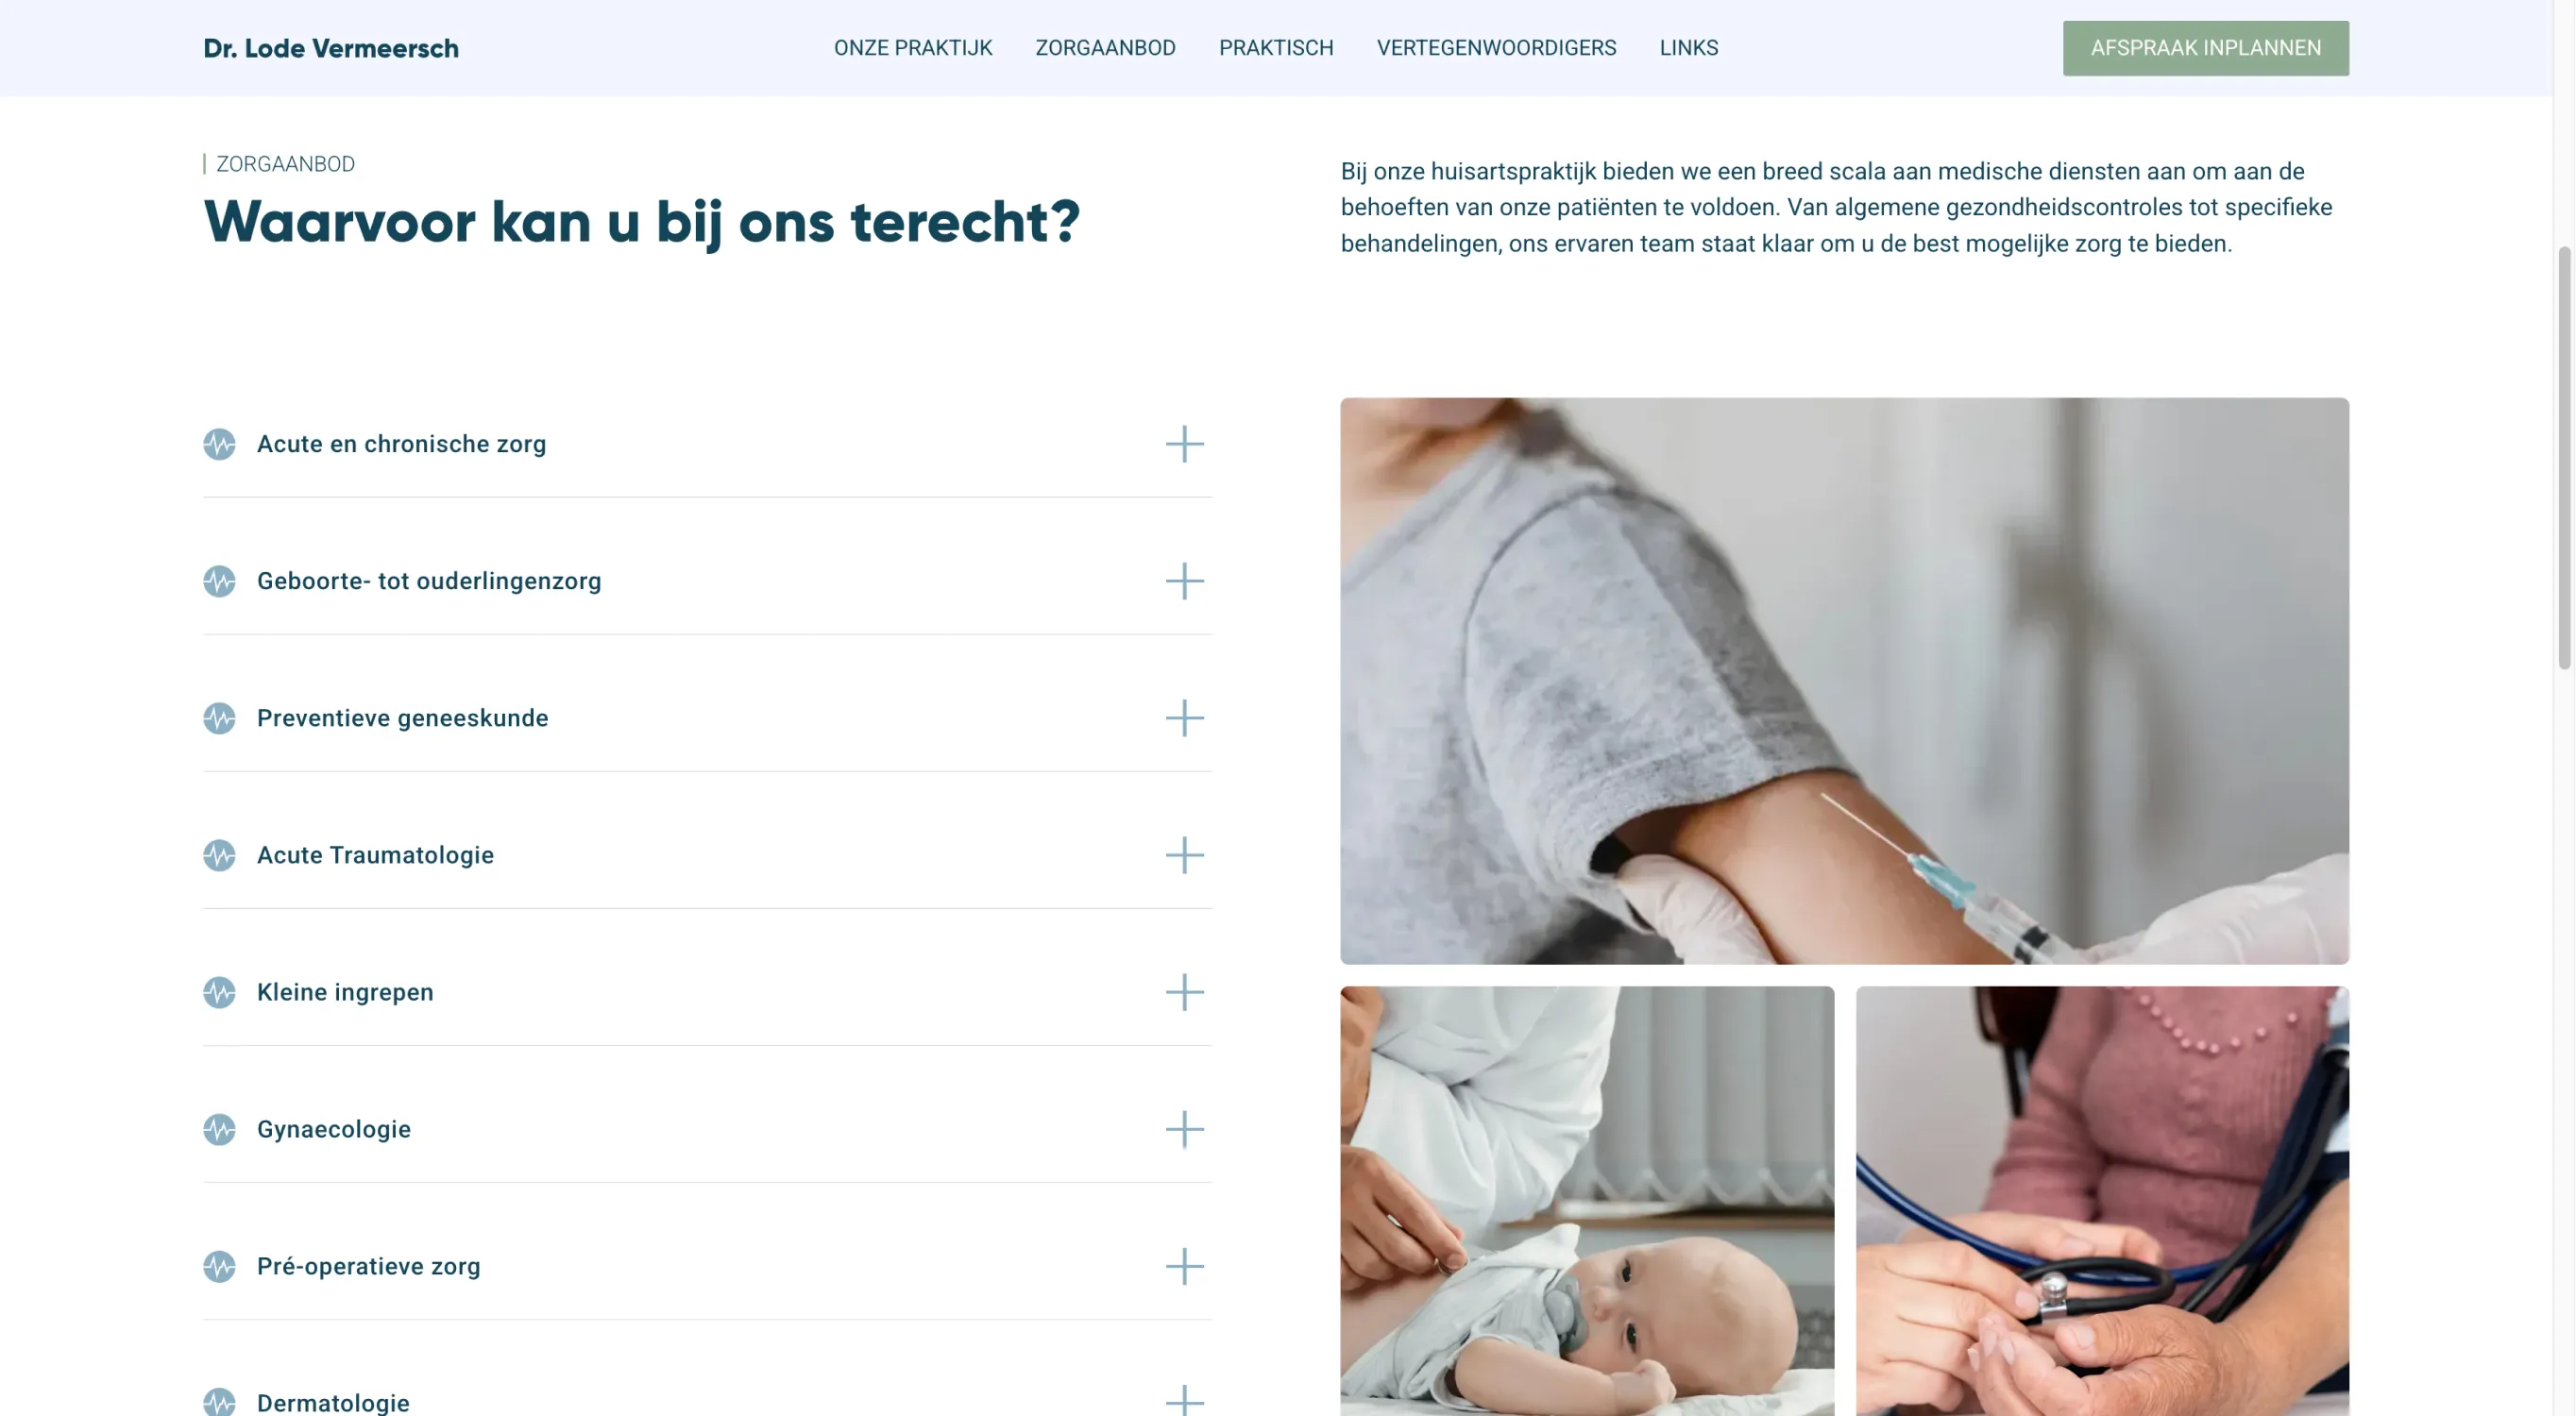Expand the Acute Traumatologie plus sign
This screenshot has height=1416, width=2576.
1184,855
